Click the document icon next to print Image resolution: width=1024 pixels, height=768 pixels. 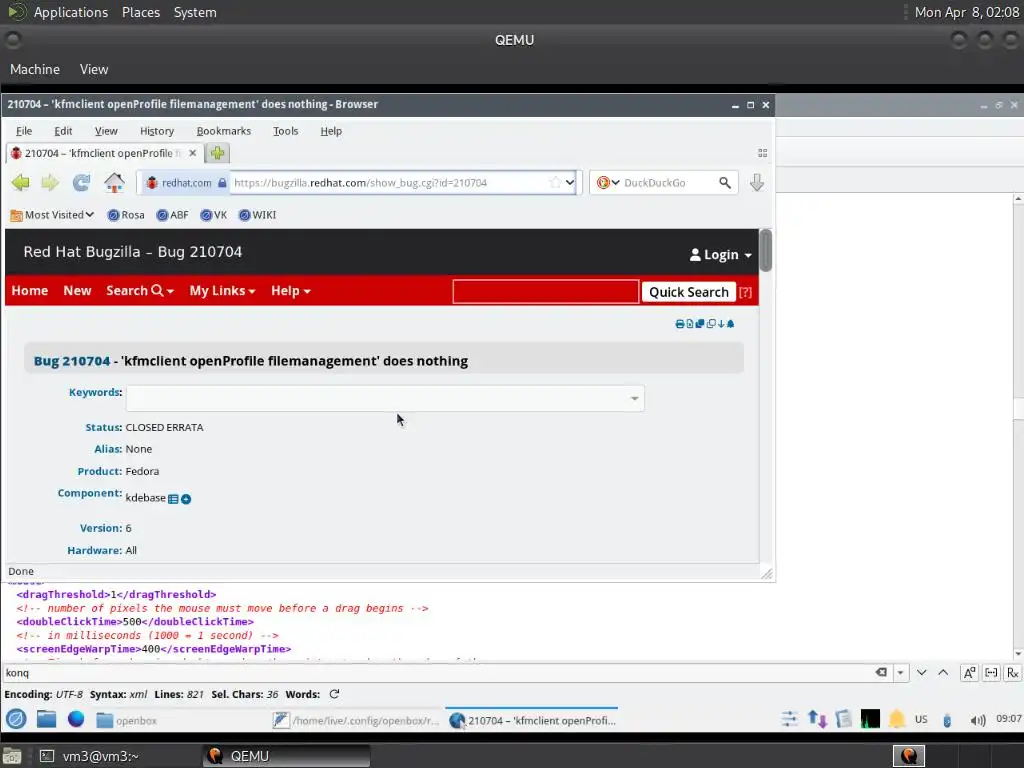point(690,324)
